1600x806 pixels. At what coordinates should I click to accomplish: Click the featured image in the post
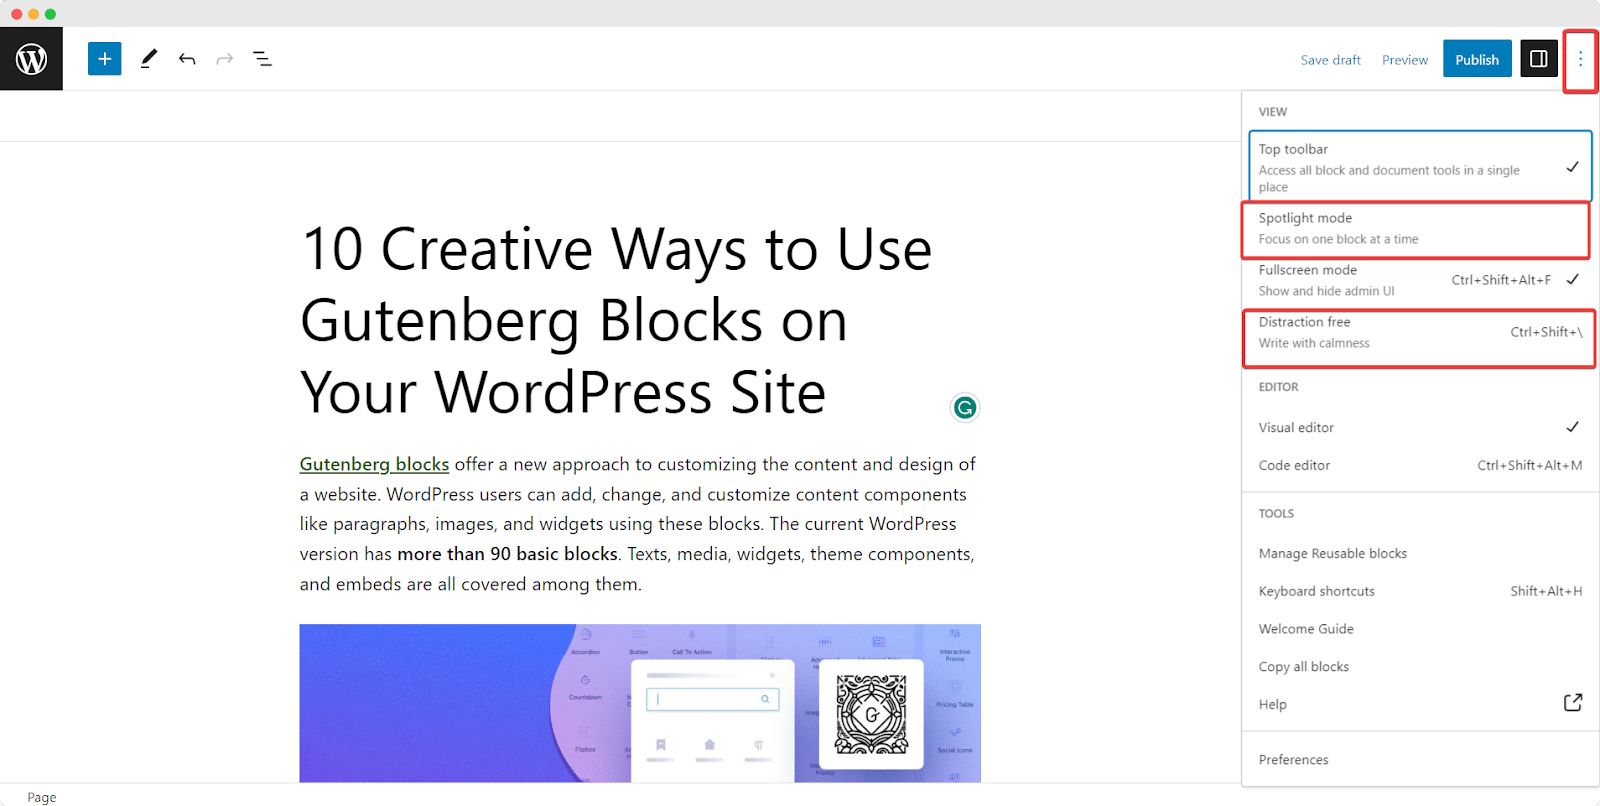(640, 703)
